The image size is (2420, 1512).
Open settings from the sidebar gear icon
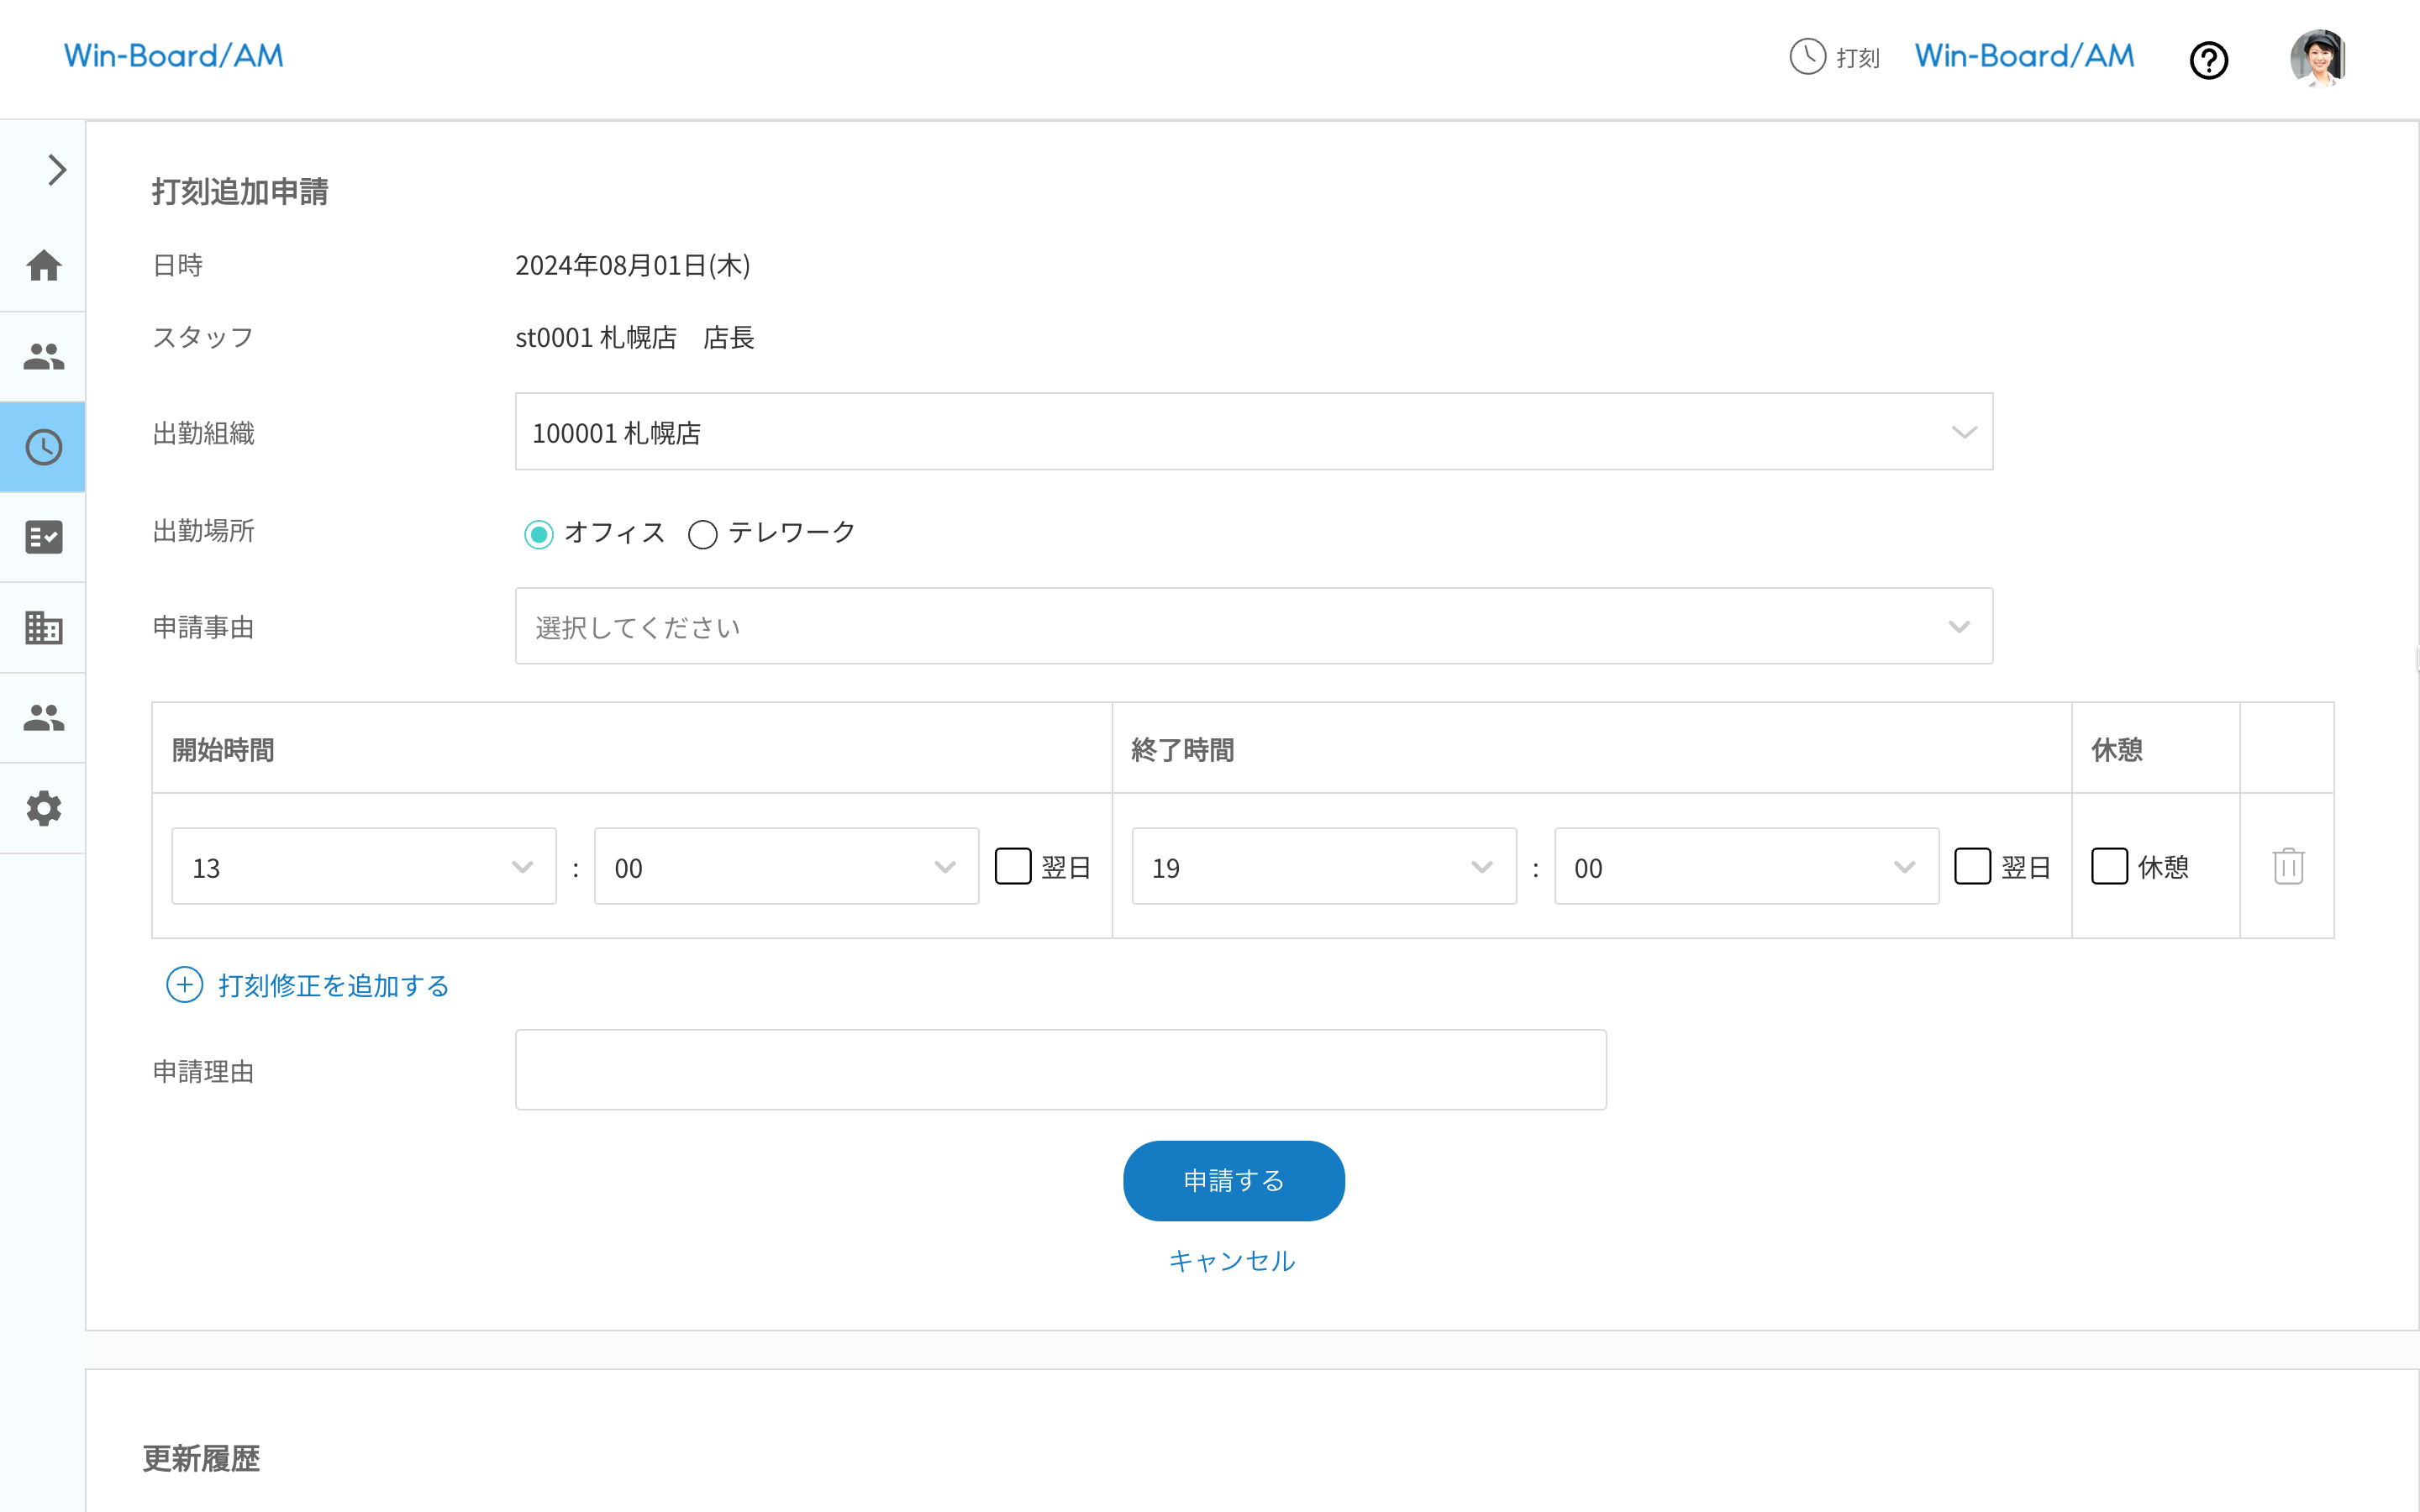[x=43, y=809]
